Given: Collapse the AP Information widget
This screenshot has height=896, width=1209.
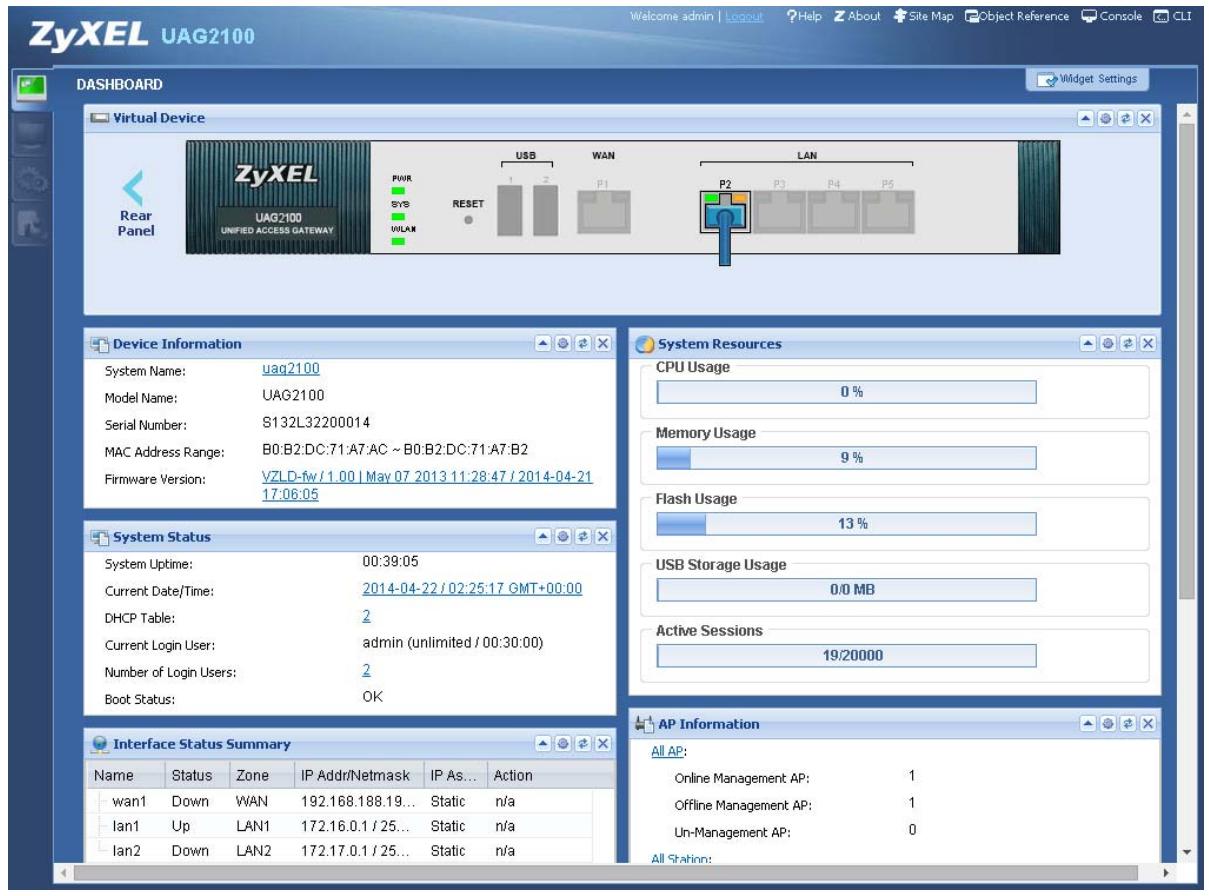Looking at the screenshot, I should pos(1089,723).
